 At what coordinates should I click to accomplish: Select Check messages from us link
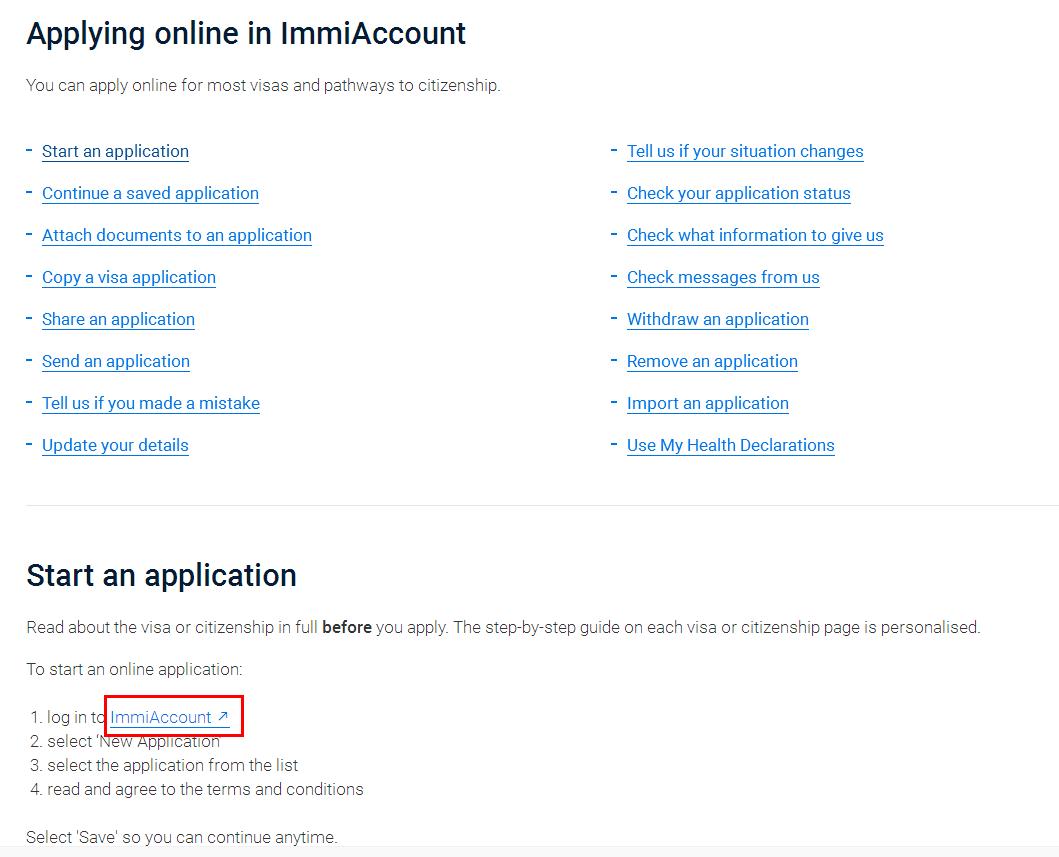point(723,277)
